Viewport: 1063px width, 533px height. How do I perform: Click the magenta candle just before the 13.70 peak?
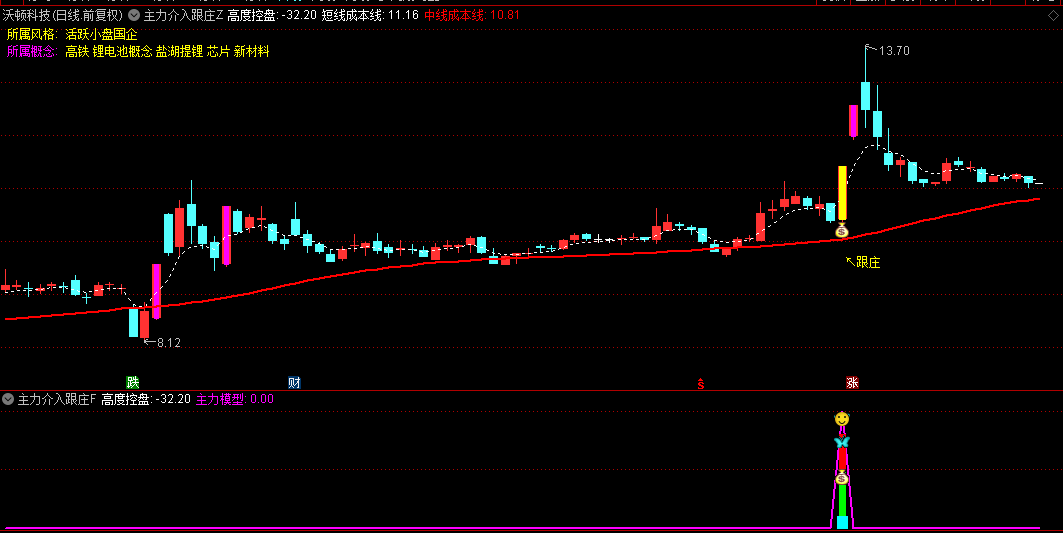click(x=854, y=121)
